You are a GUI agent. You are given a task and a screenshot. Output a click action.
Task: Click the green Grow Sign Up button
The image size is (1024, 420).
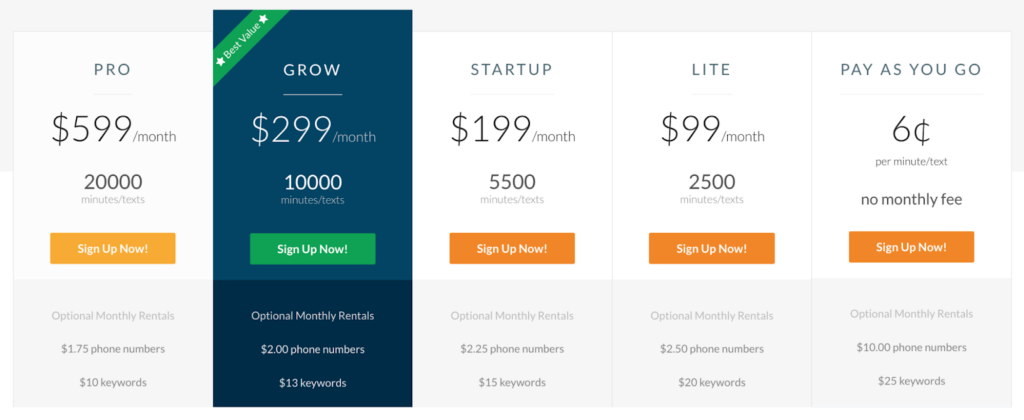[312, 248]
